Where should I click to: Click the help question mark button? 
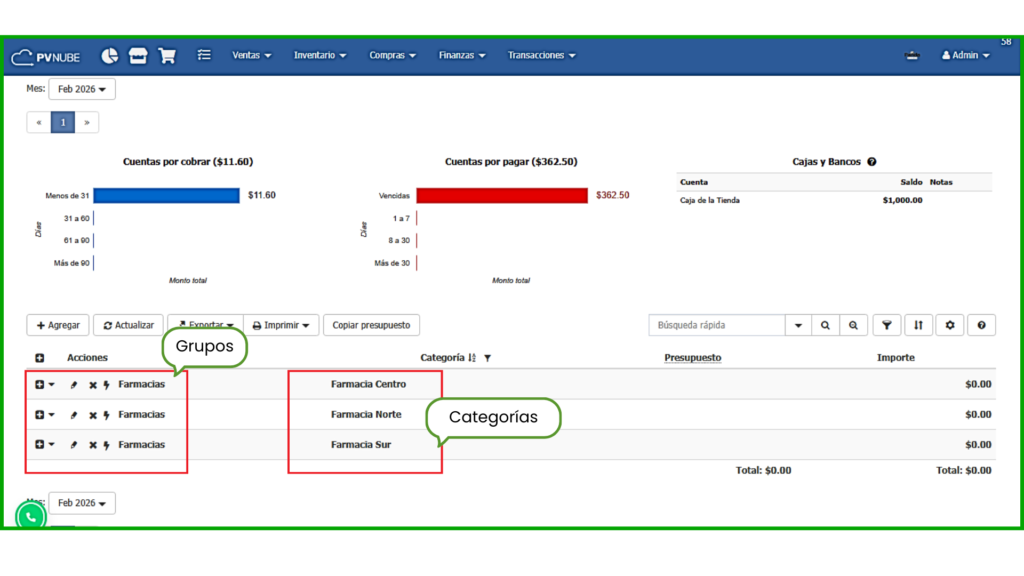pyautogui.click(x=981, y=325)
